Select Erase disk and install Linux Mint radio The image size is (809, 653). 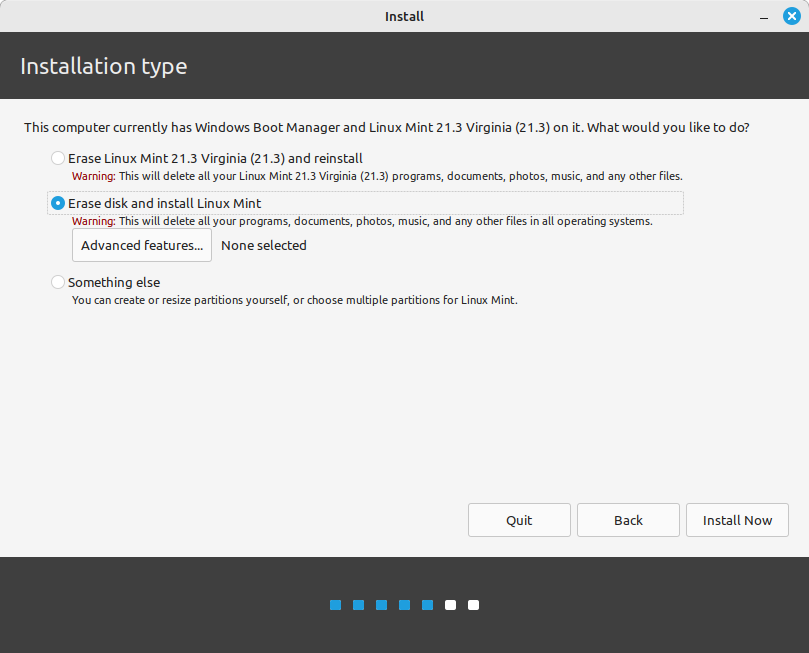(57, 203)
